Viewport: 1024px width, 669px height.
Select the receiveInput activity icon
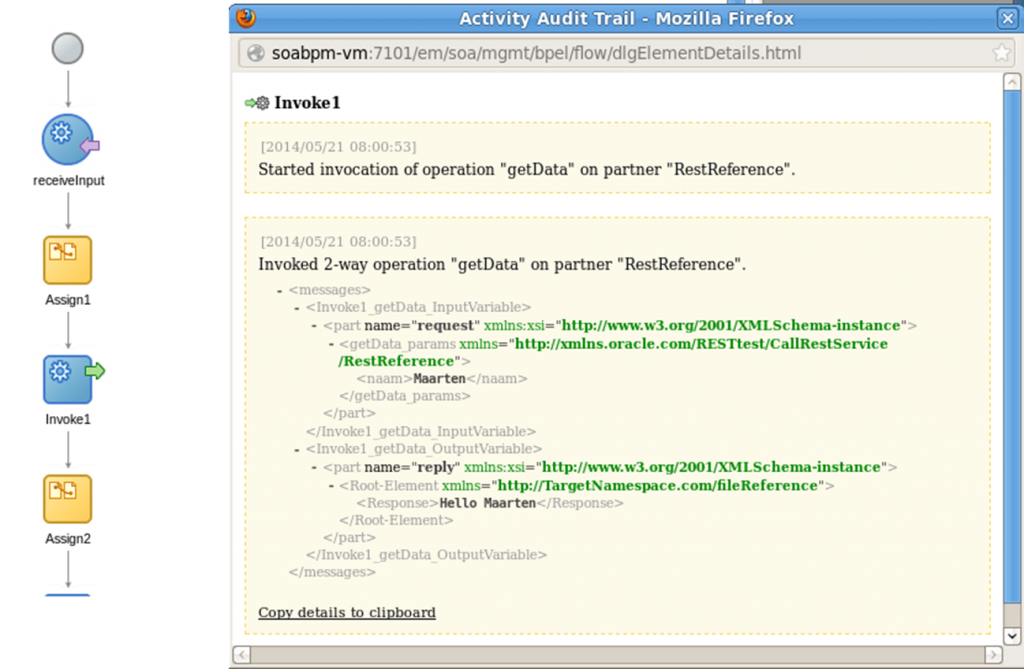coord(69,140)
